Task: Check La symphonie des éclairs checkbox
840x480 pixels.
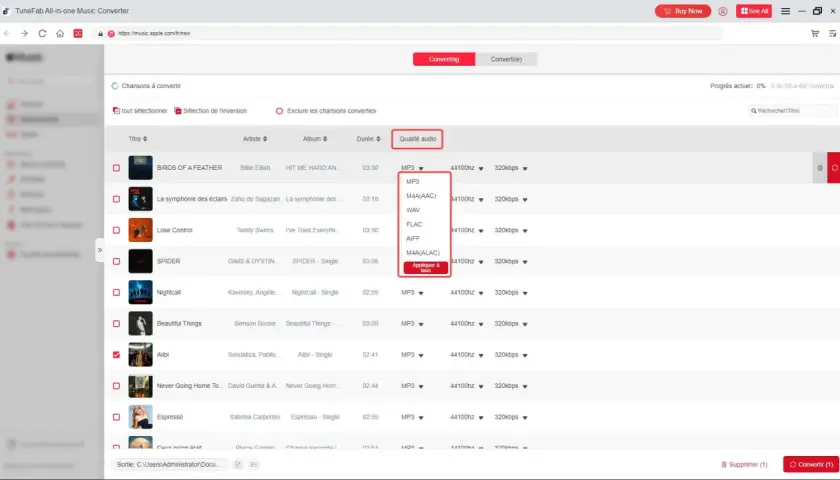Action: 116,199
